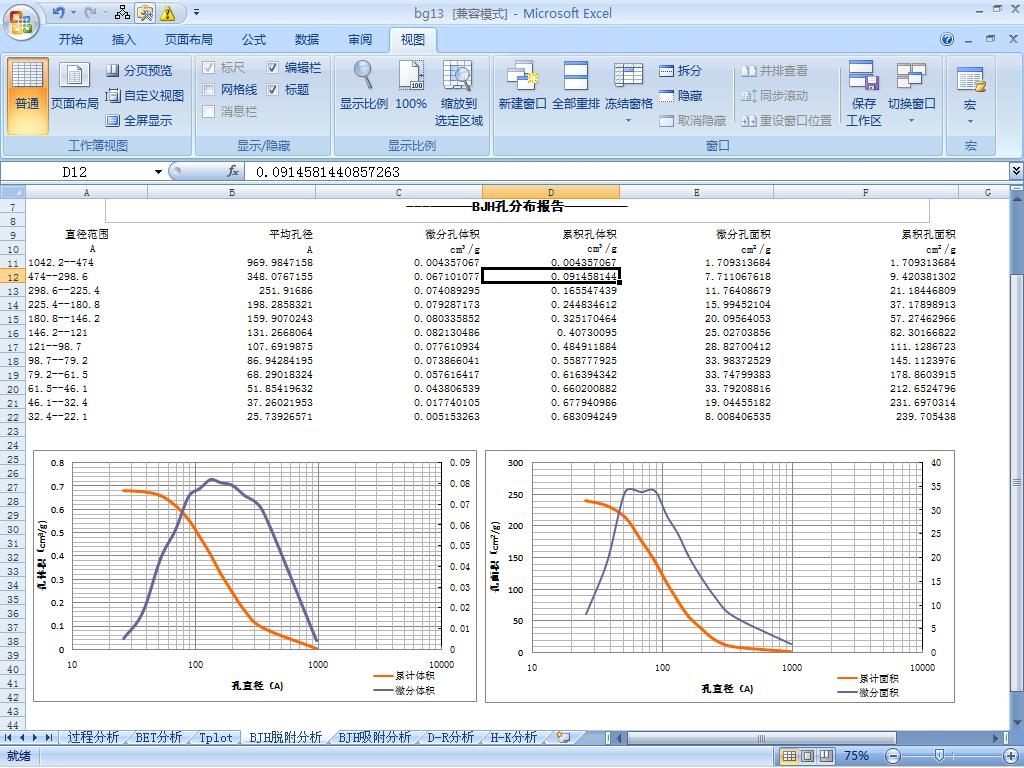Click the formula bar input field
This screenshot has width=1024, height=768.
coord(620,172)
